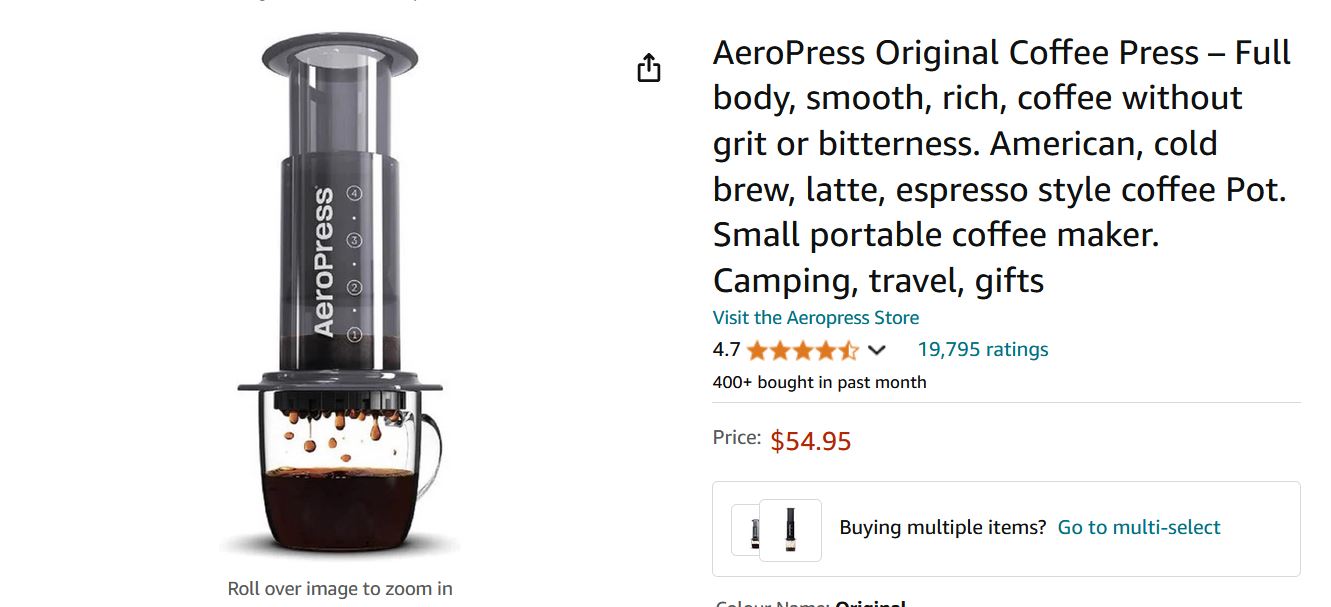The image size is (1331, 607).
Task: Expand the rating breakdown chevron
Action: coord(877,350)
